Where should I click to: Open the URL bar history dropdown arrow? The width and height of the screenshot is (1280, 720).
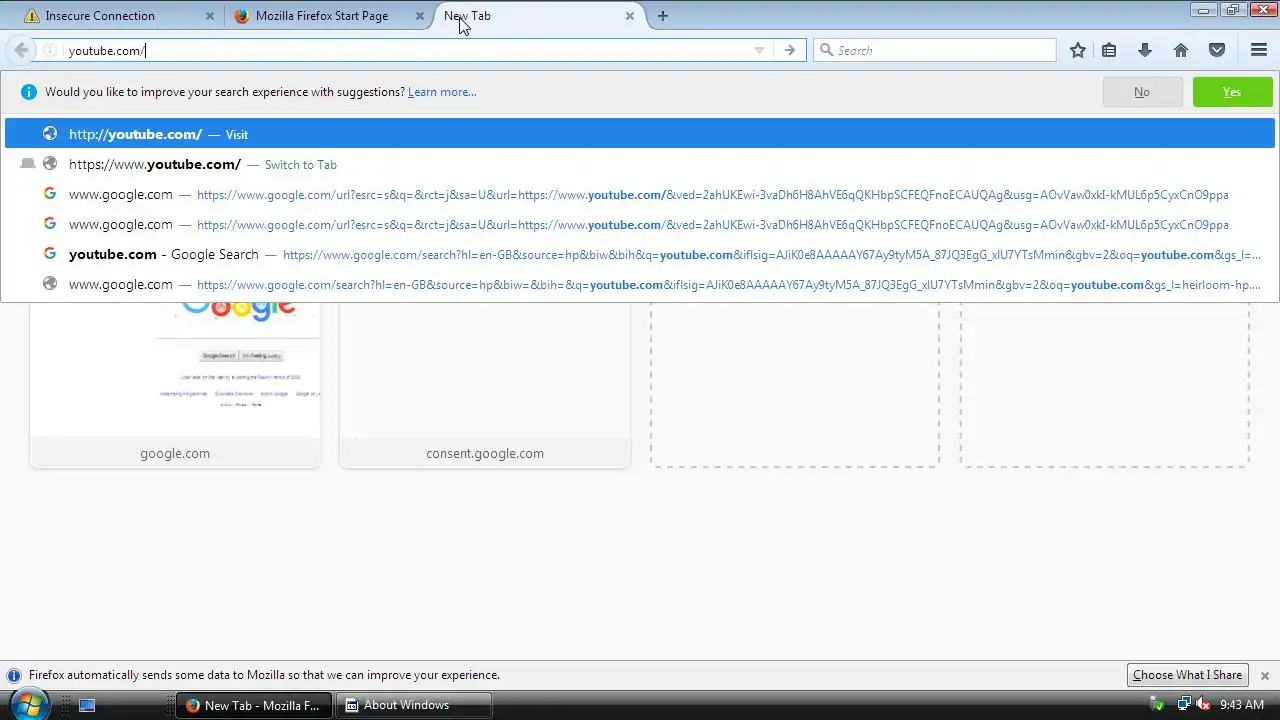[x=759, y=50]
